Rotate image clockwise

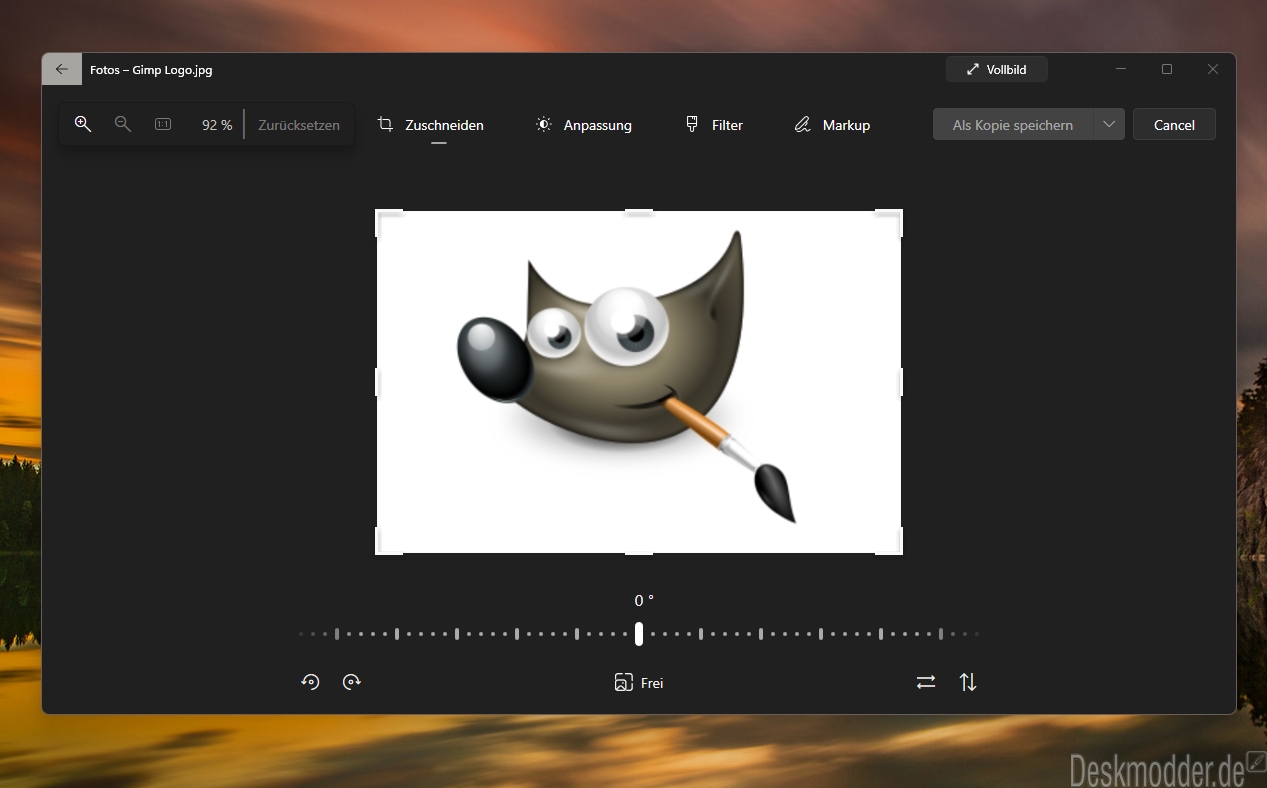point(352,682)
